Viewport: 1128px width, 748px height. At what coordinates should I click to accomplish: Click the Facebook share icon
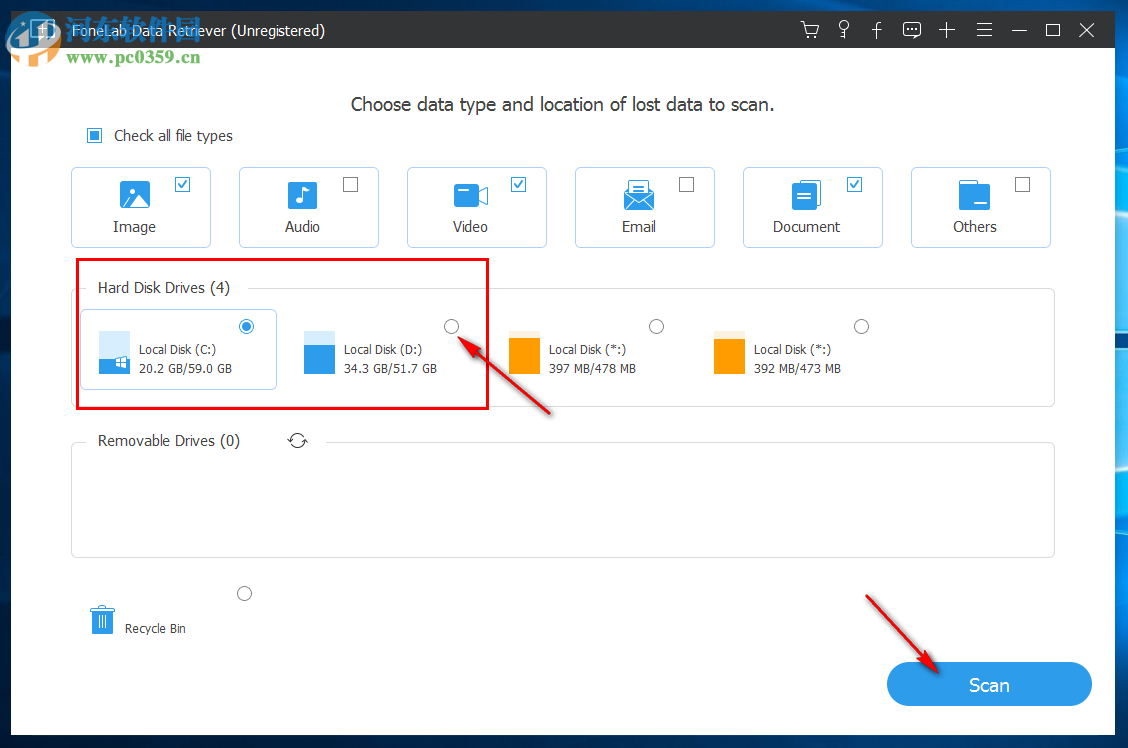[877, 30]
